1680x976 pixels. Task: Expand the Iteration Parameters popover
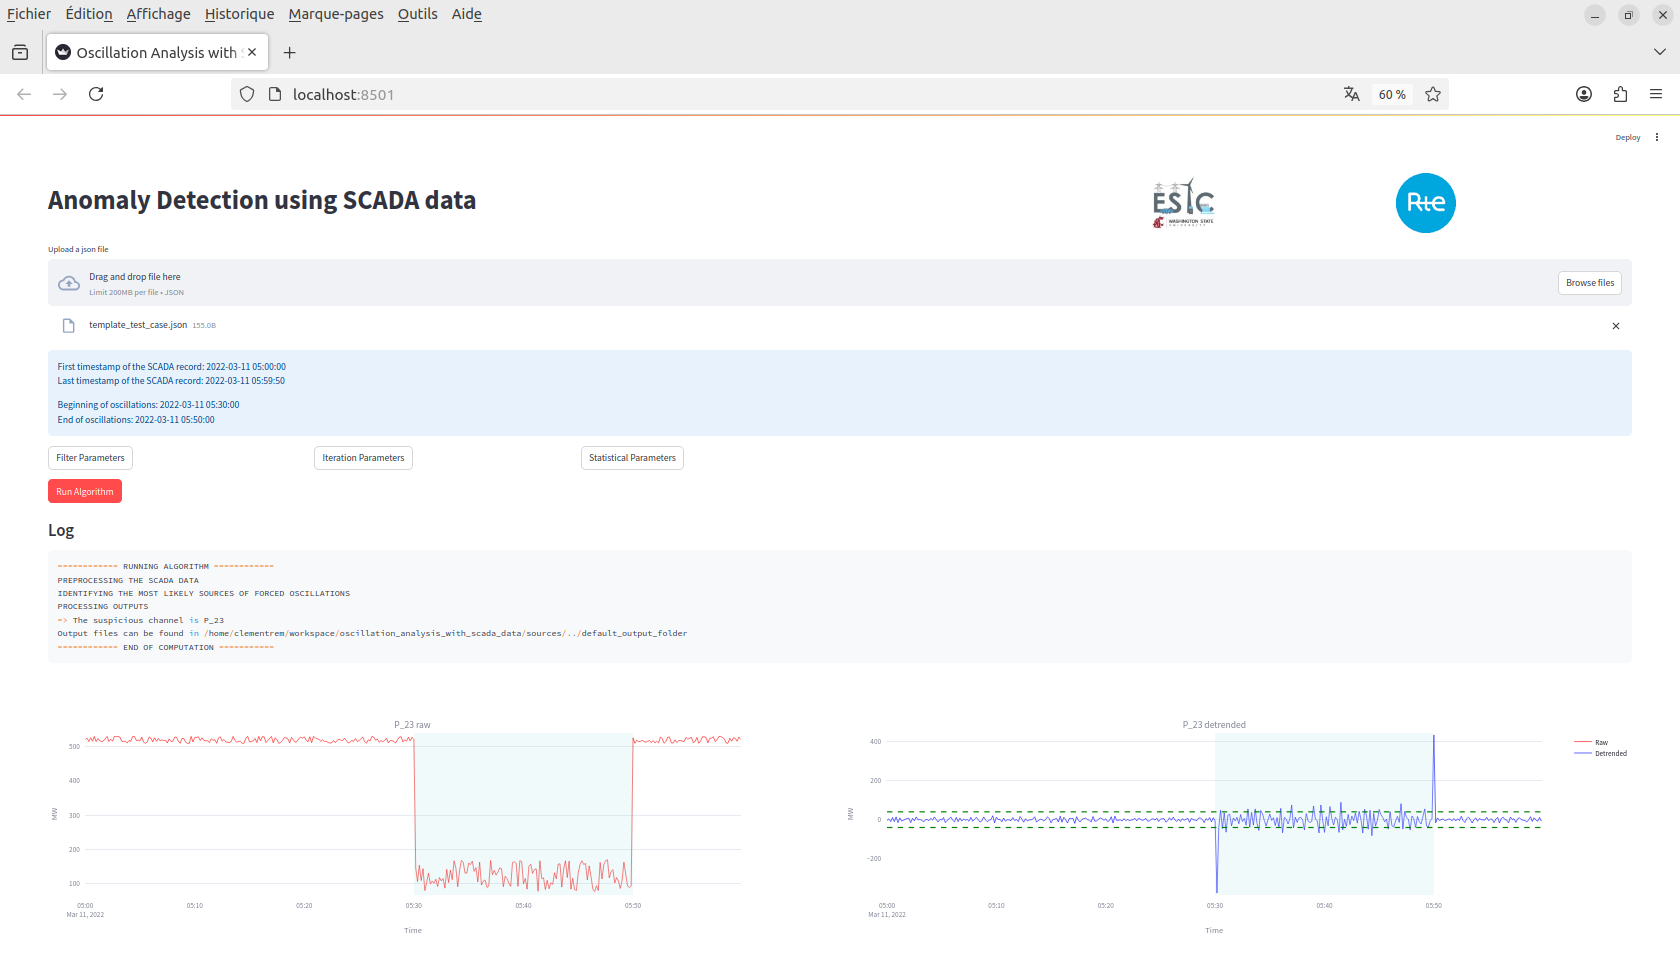tap(363, 458)
